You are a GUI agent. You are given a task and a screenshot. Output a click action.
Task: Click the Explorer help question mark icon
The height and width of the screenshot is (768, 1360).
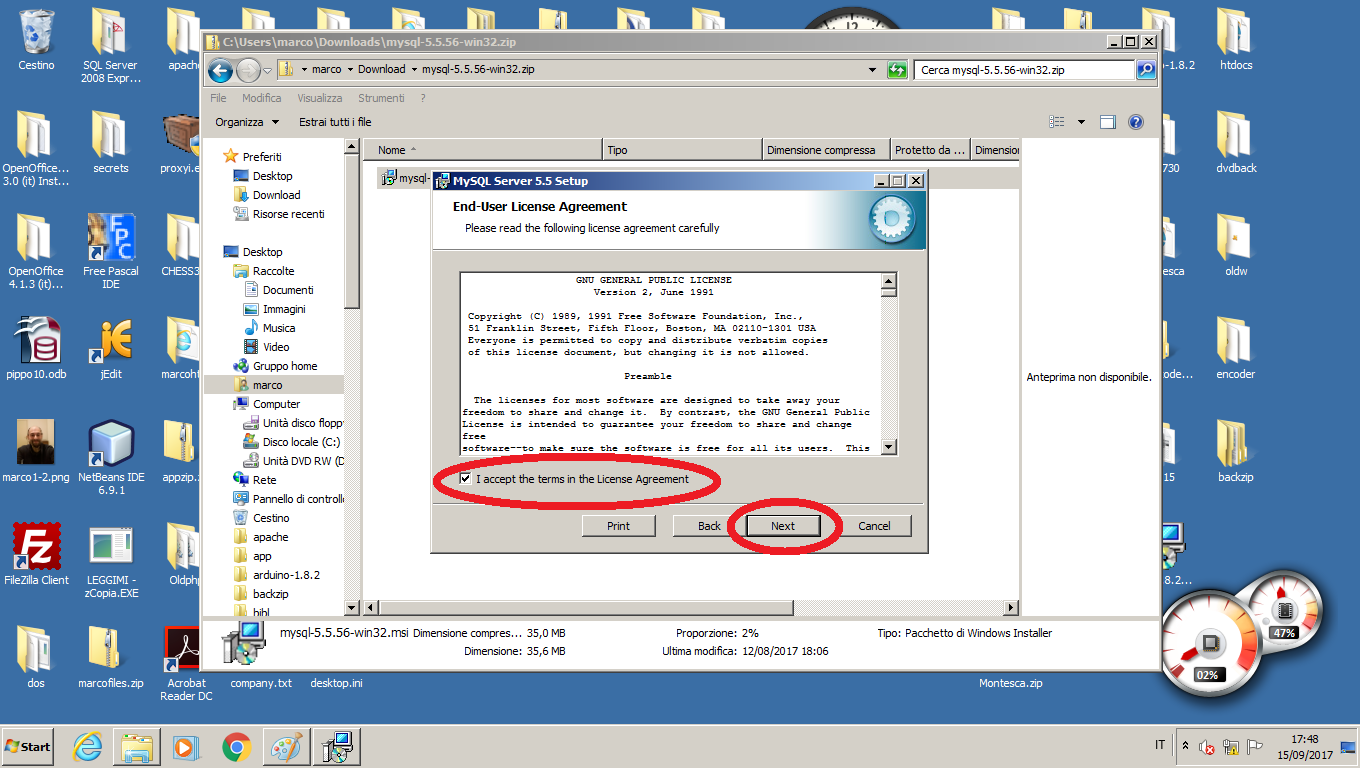coord(1135,122)
